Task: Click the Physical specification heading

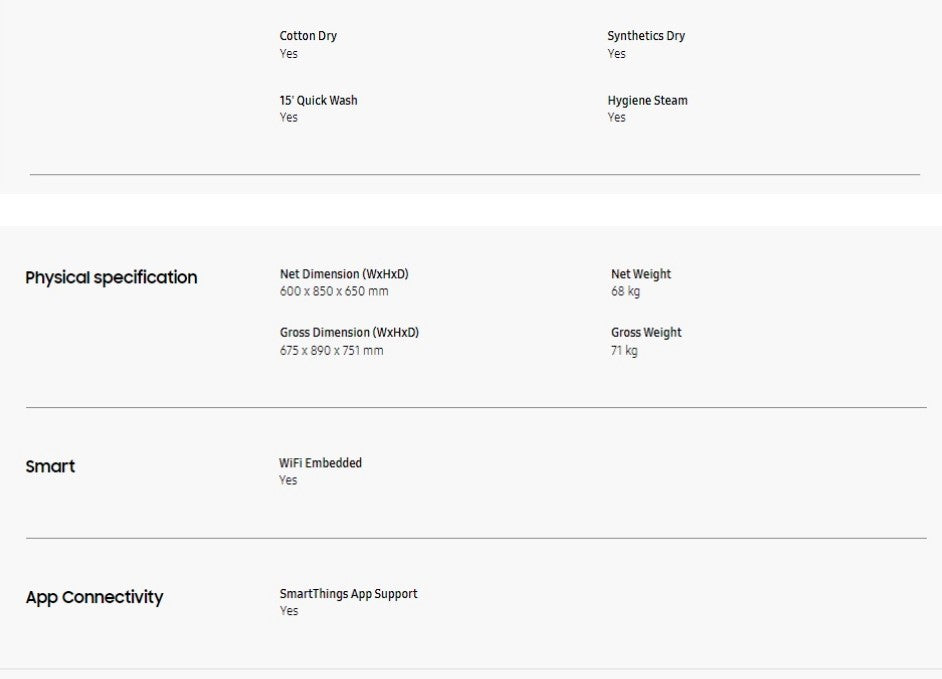Action: 111,277
